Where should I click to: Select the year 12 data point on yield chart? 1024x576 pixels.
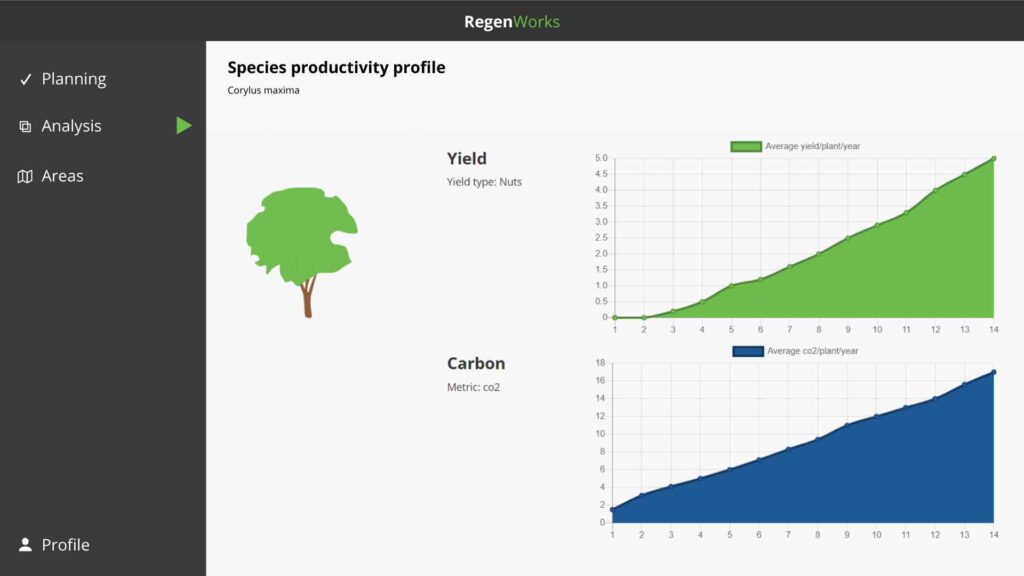point(935,191)
